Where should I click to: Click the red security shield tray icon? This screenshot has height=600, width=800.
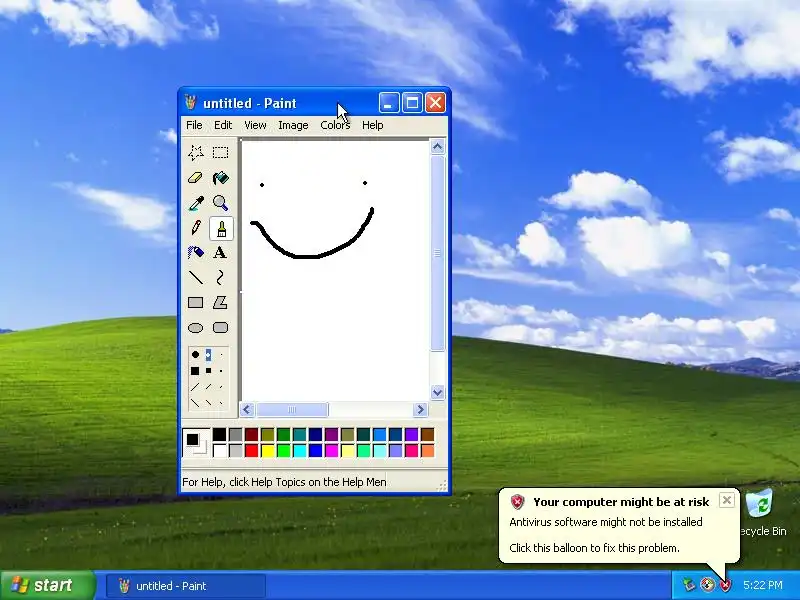[725, 584]
